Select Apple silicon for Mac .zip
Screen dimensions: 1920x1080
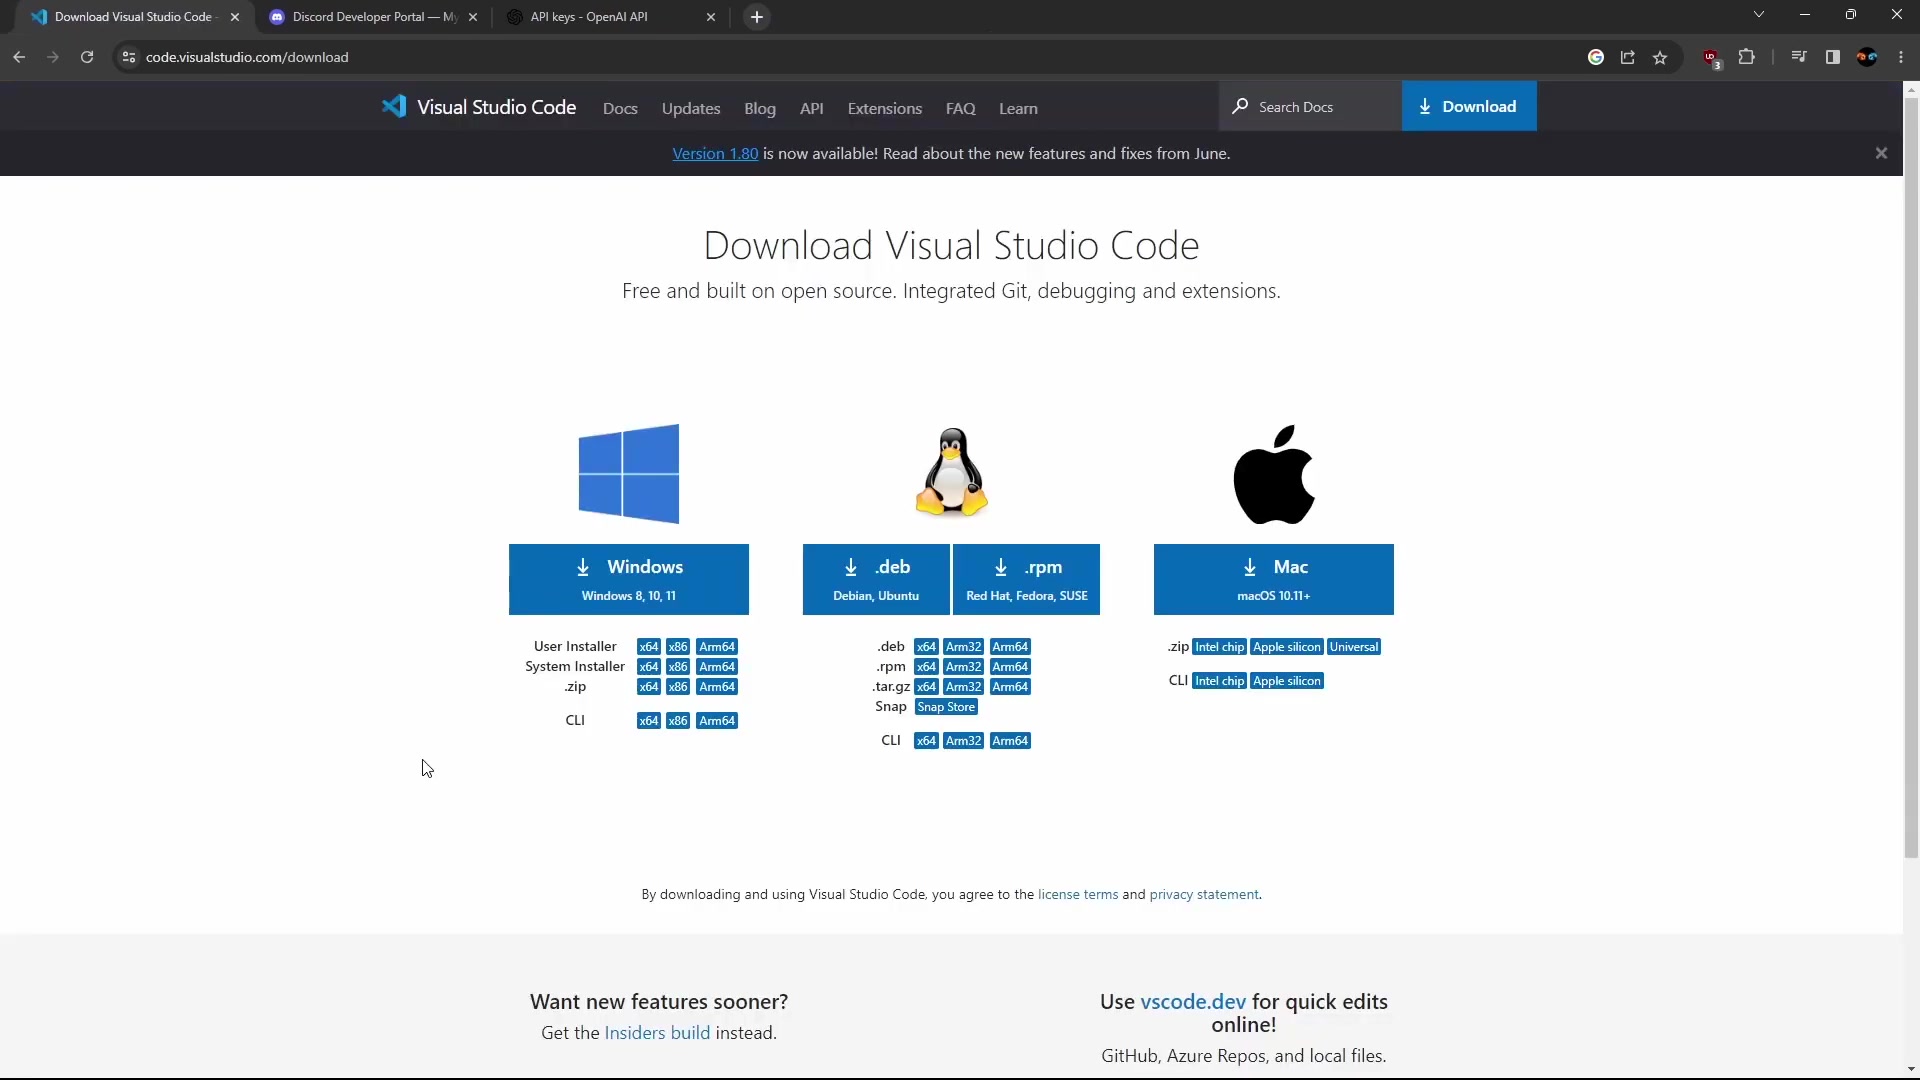click(x=1287, y=647)
